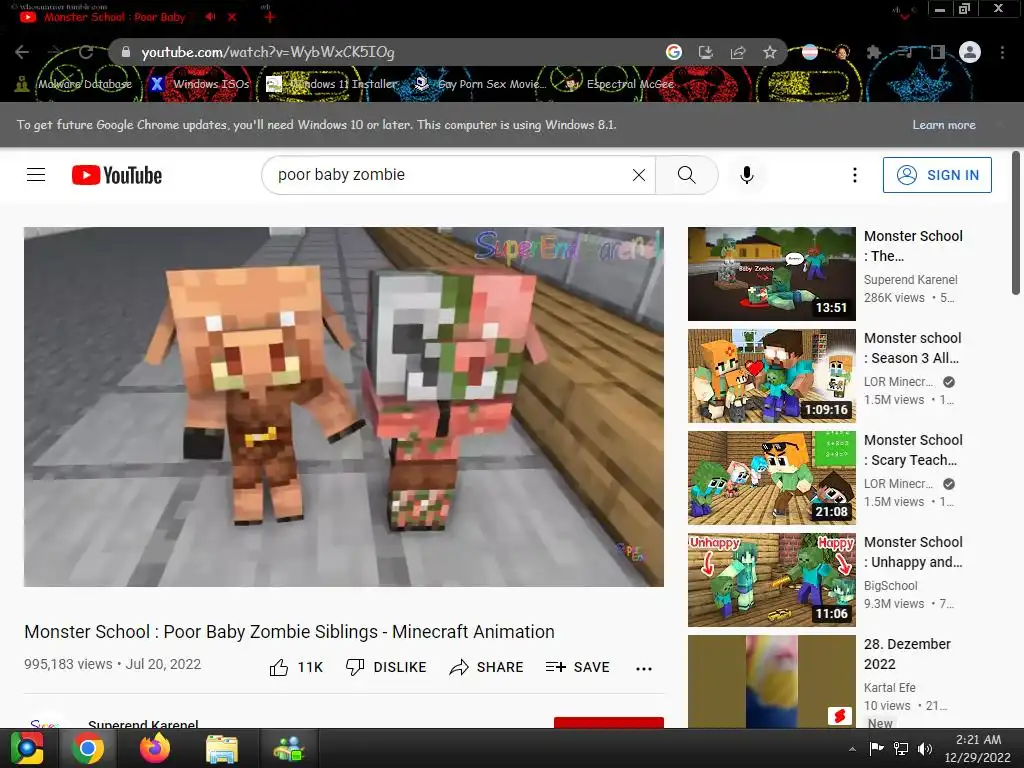The image size is (1024, 768).
Task: Install the app via address bar icon
Action: point(706,52)
